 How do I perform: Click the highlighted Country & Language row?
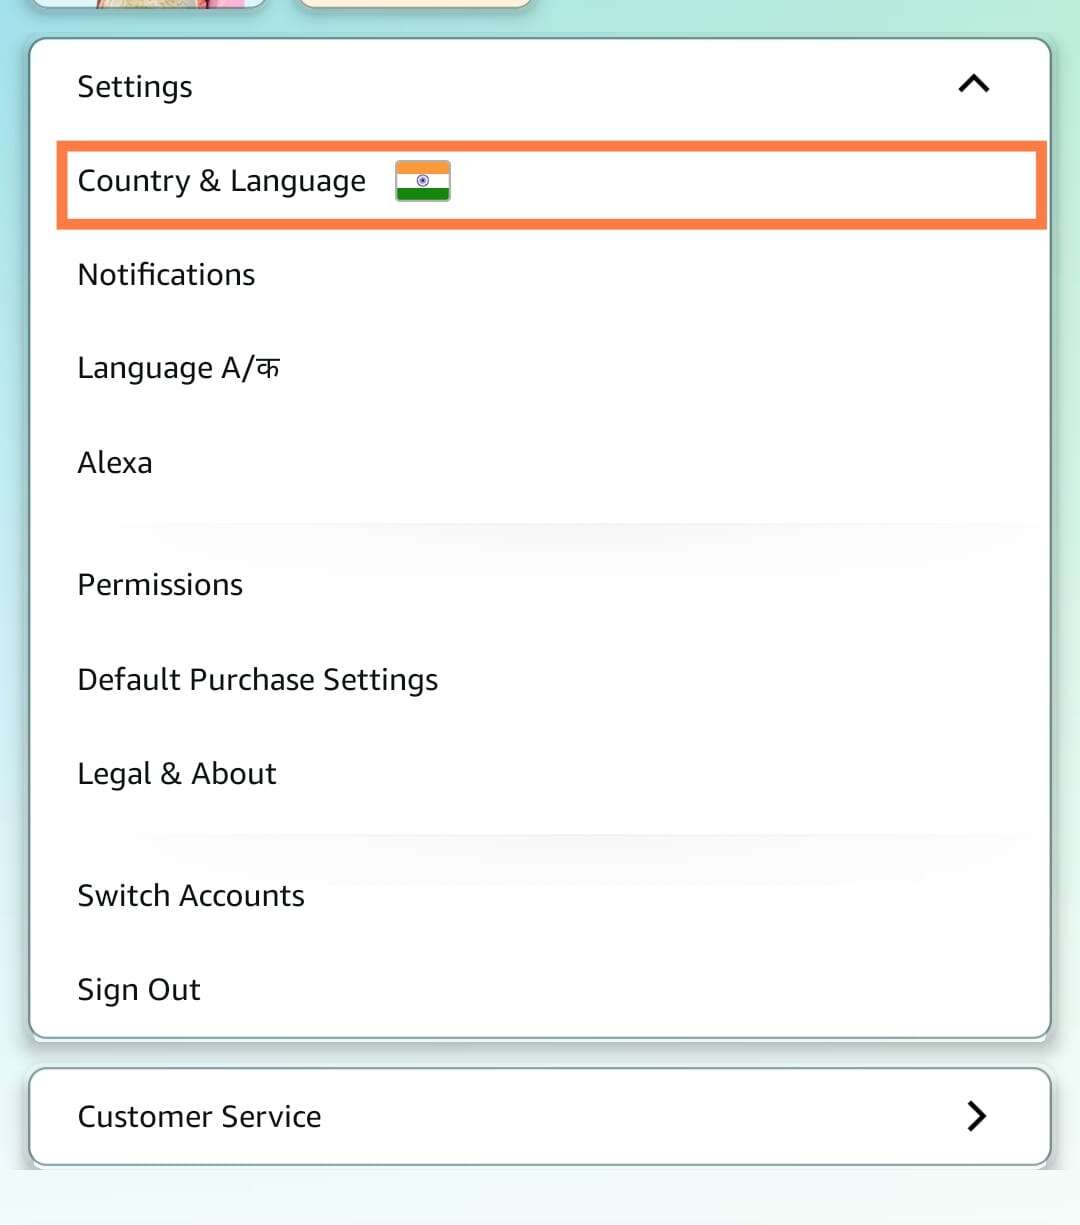tap(221, 182)
